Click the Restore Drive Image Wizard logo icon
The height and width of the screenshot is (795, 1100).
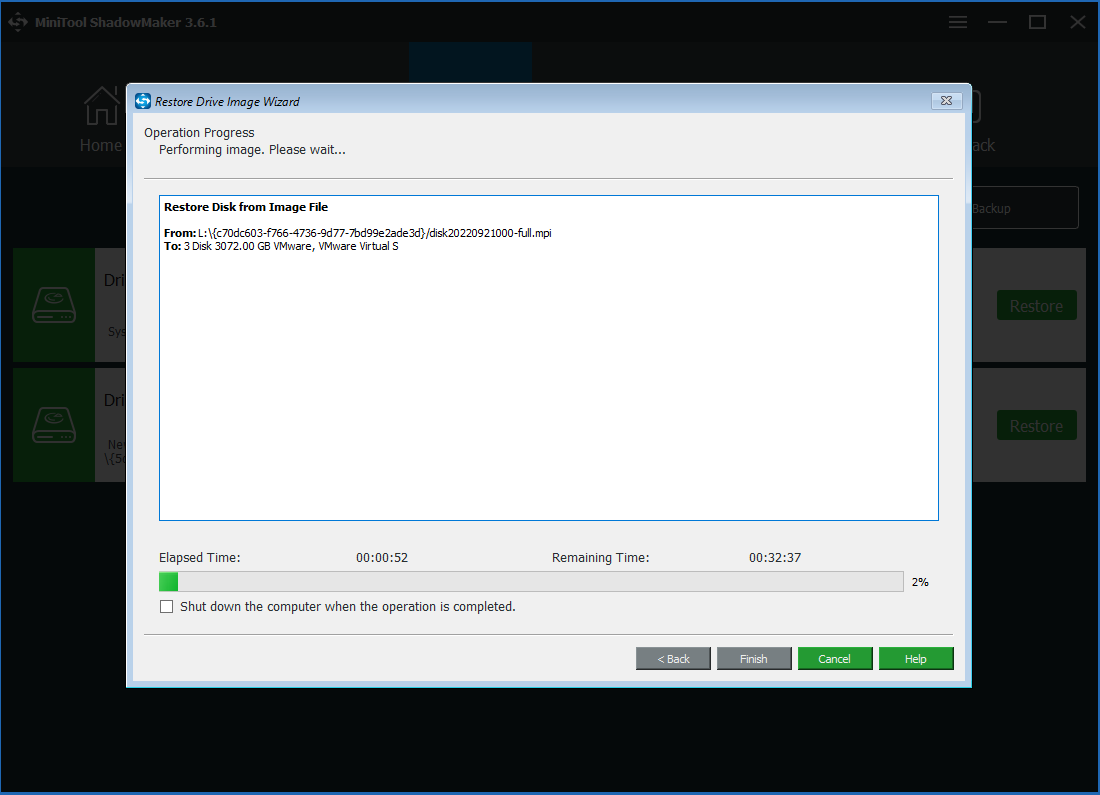pyautogui.click(x=143, y=101)
